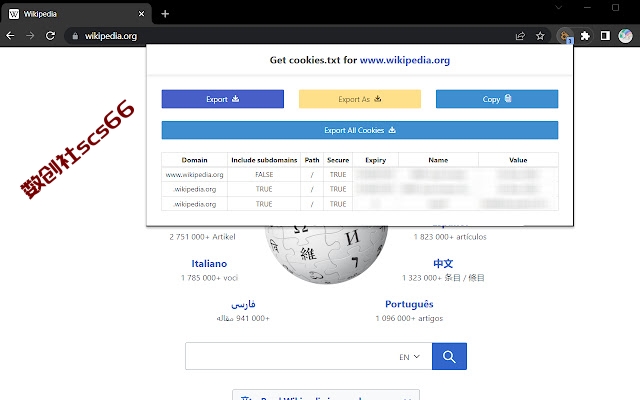Click Export All Cookies button
640x400 pixels.
pyautogui.click(x=360, y=130)
